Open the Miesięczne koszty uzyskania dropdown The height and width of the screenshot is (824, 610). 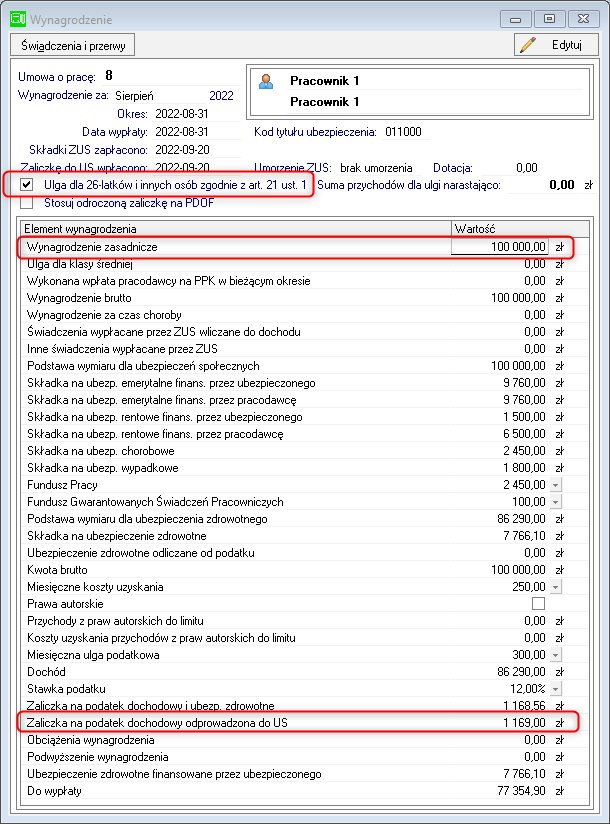click(x=556, y=586)
